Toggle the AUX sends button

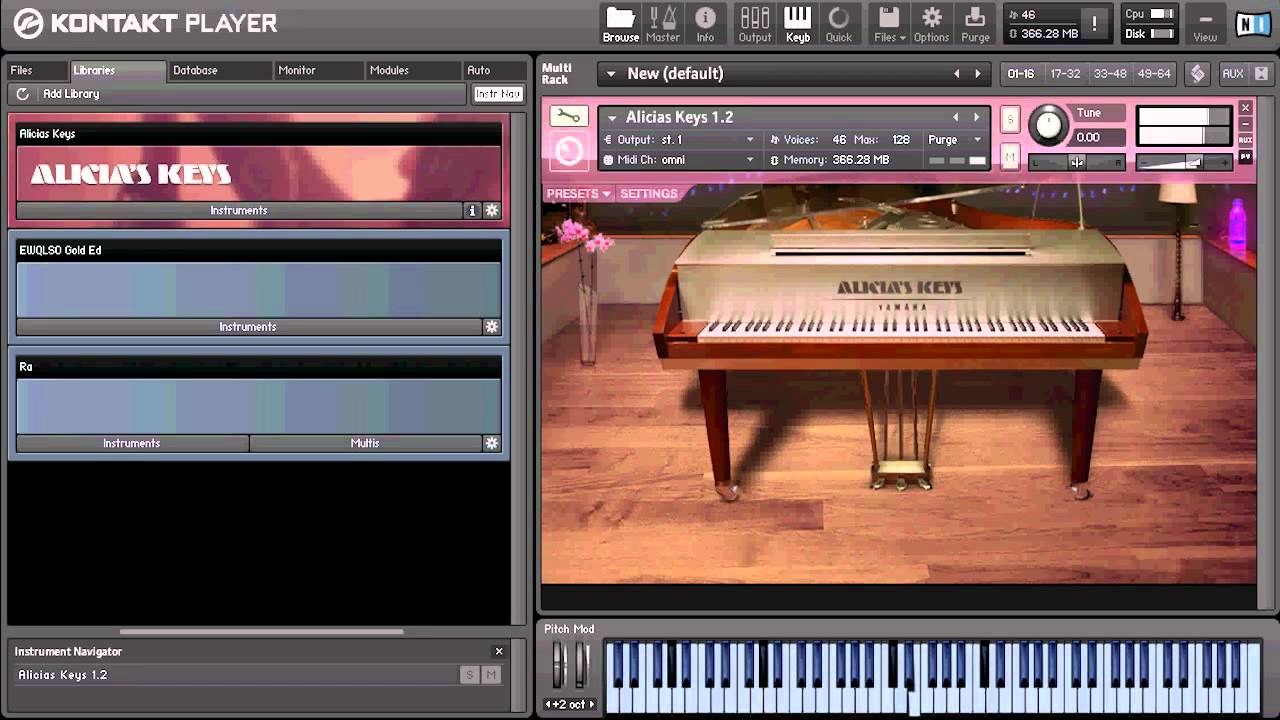tap(1232, 74)
